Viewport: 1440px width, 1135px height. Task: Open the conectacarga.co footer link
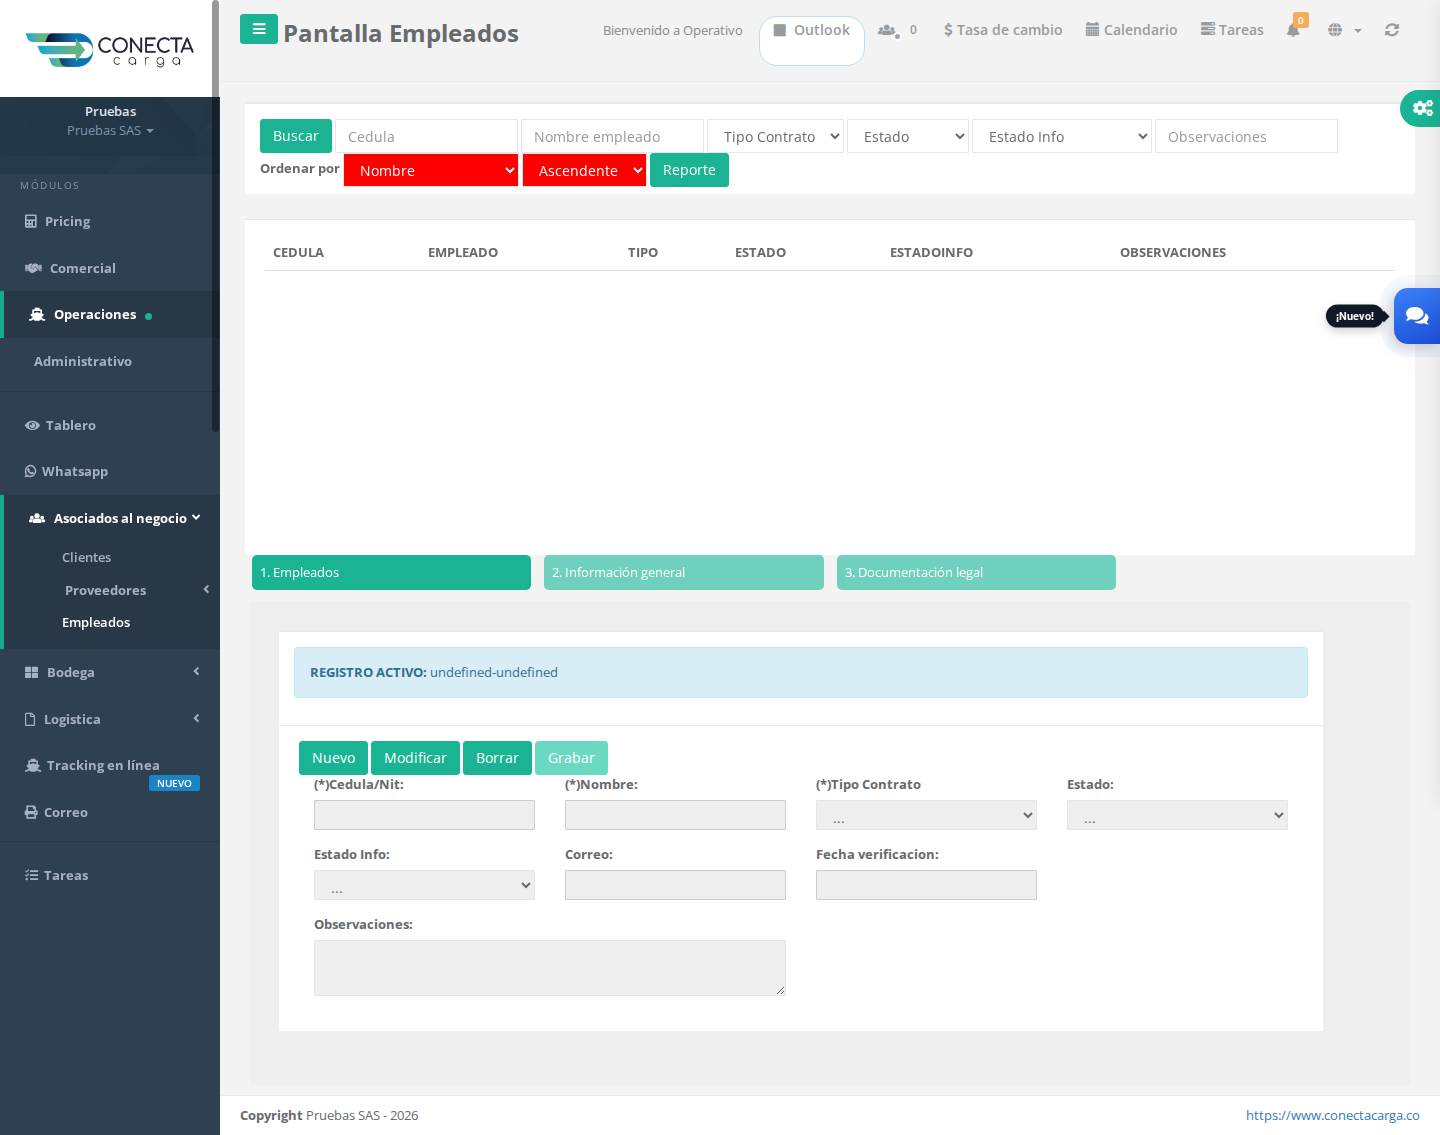tap(1332, 1115)
